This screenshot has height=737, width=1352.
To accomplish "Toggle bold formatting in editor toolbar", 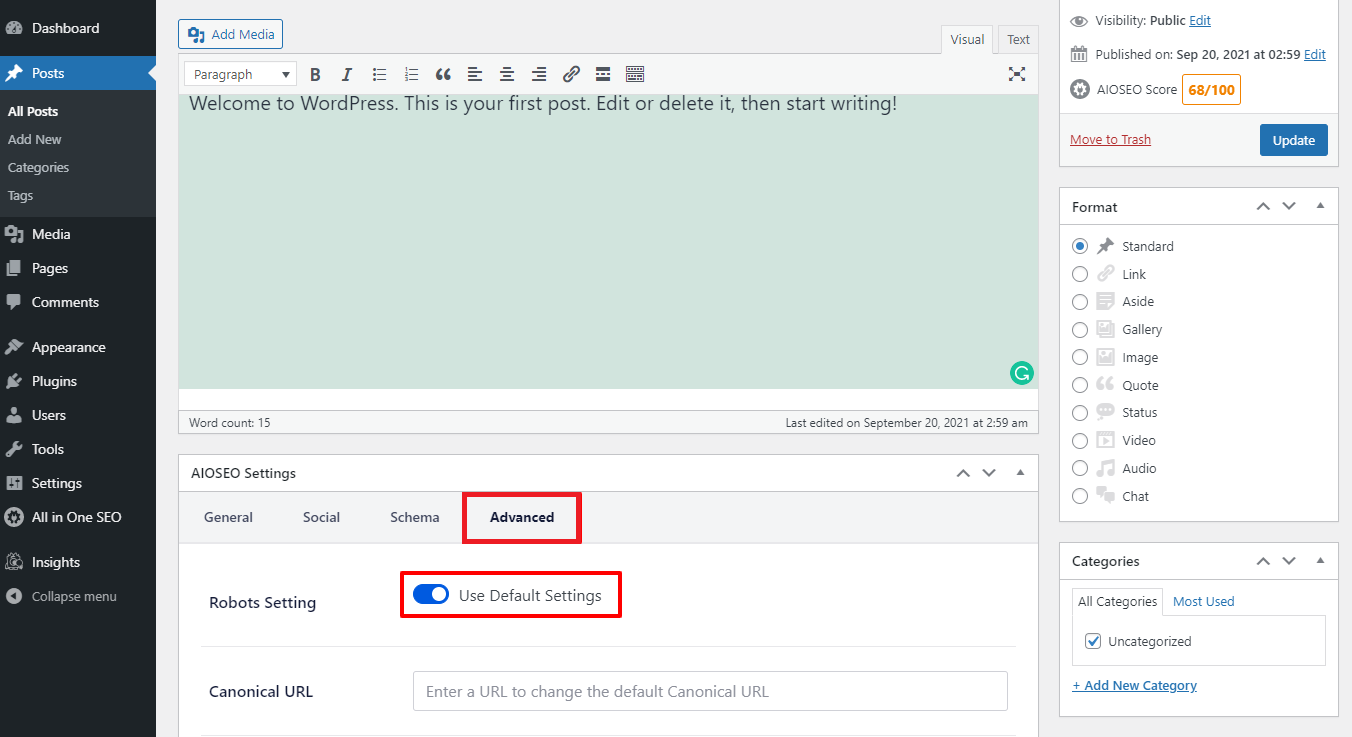I will pos(315,74).
